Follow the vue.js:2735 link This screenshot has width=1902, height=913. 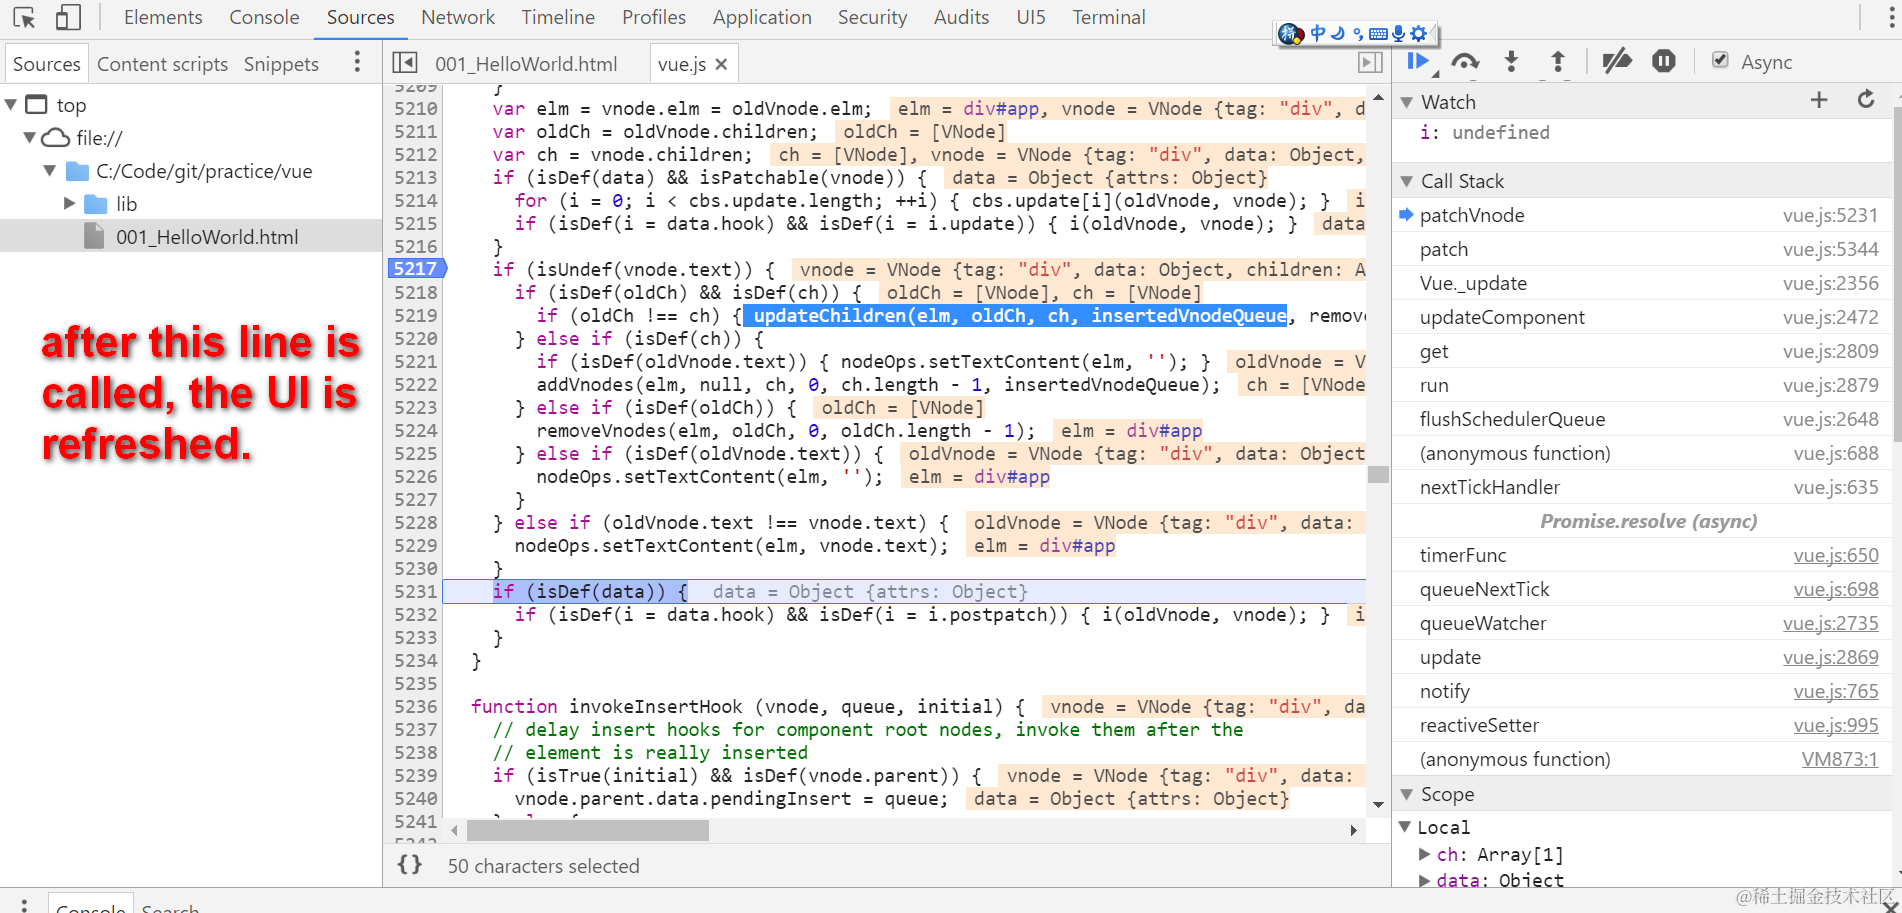(1831, 623)
